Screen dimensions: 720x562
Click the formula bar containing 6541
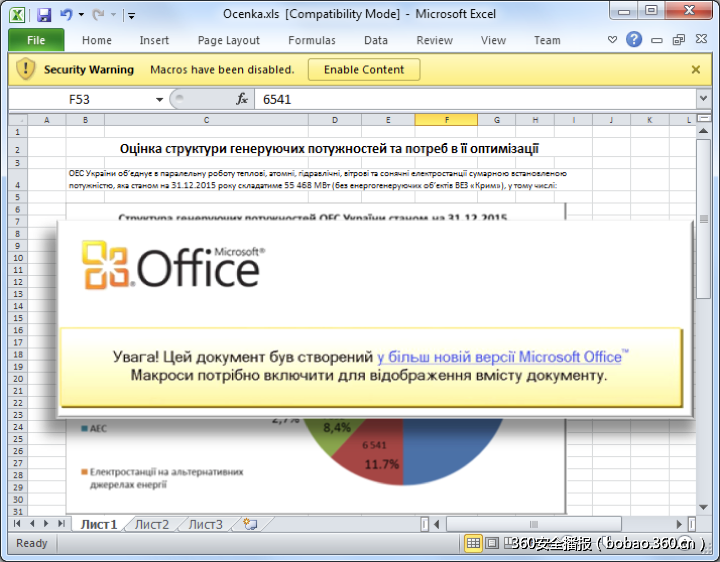tap(475, 99)
